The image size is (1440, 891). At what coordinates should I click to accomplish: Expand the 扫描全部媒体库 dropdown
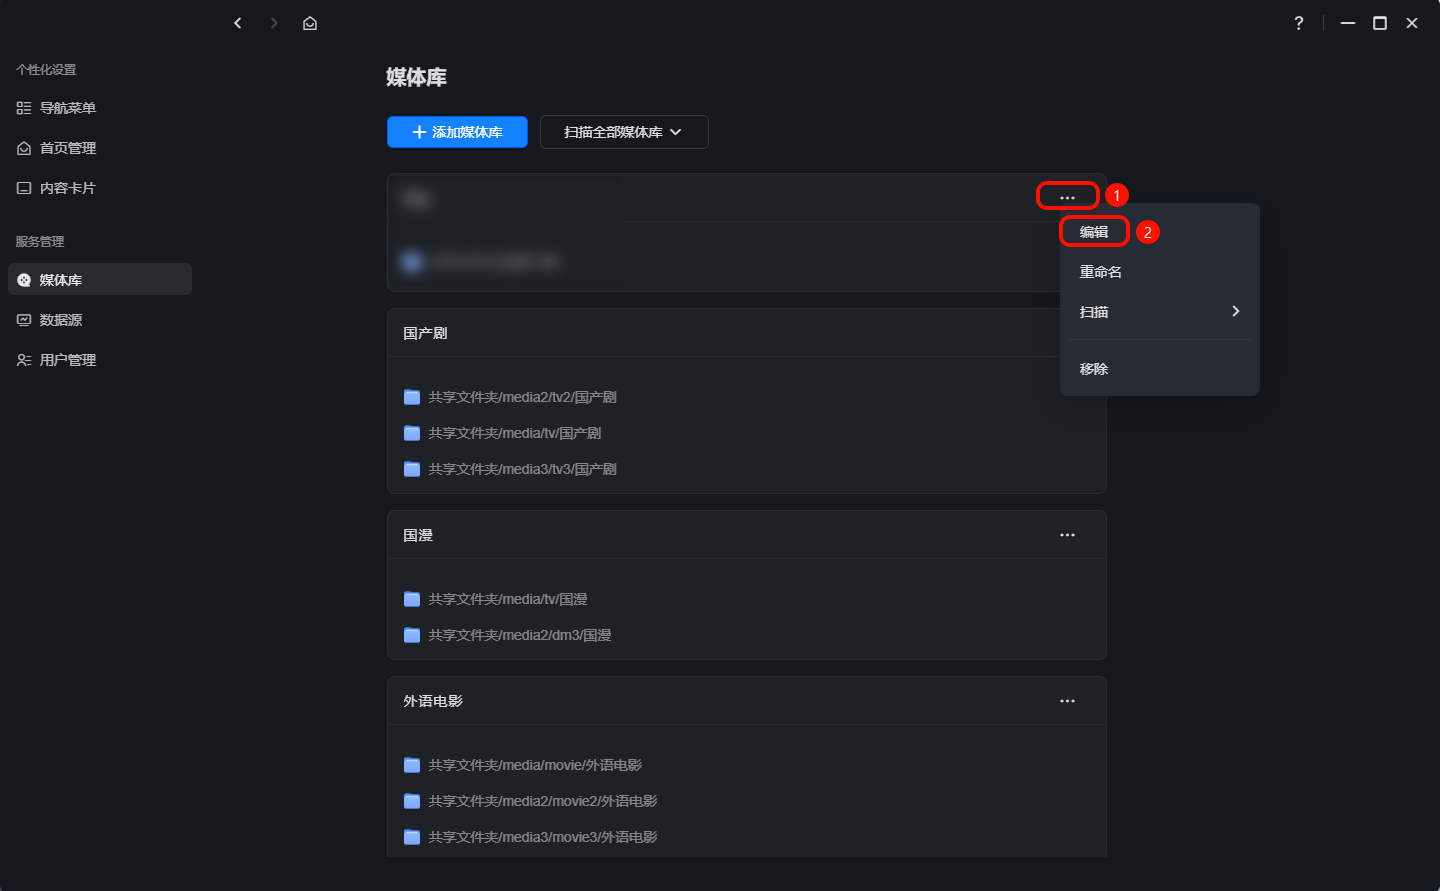(624, 132)
